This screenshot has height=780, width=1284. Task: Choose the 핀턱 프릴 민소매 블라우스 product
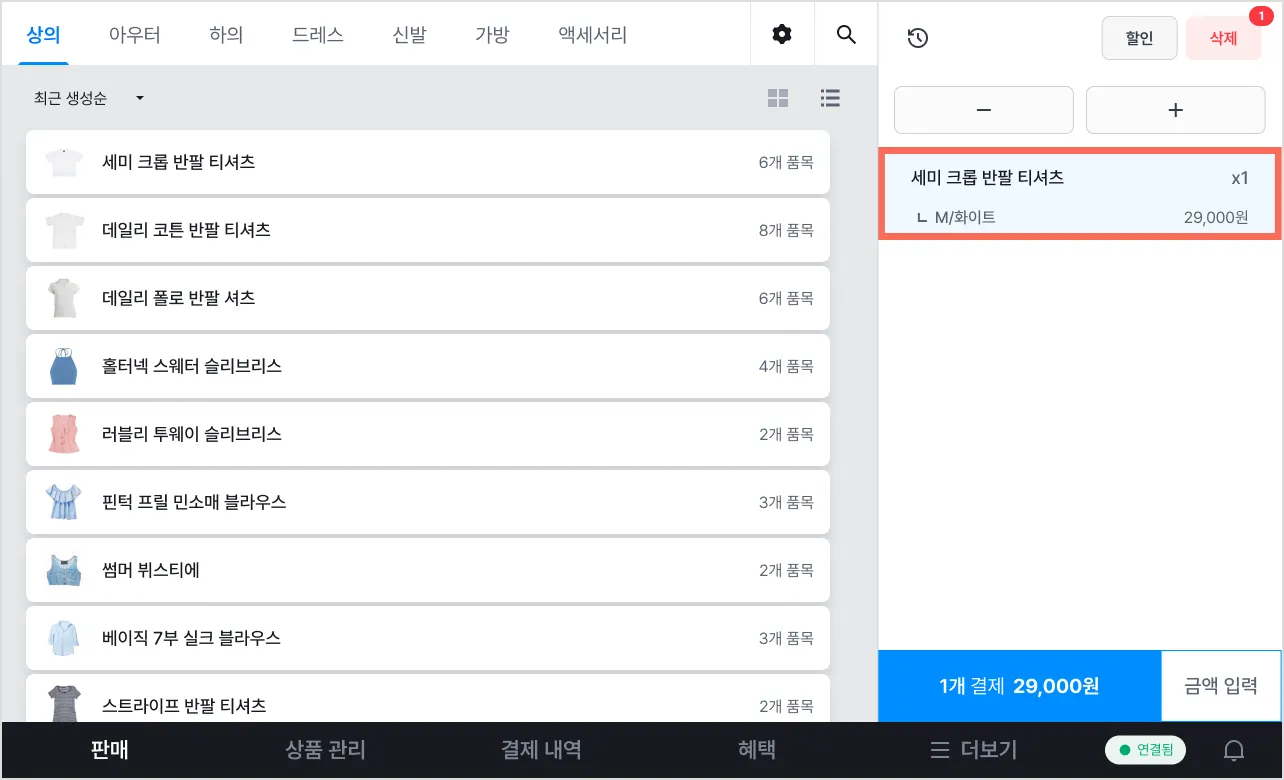[x=428, y=502]
